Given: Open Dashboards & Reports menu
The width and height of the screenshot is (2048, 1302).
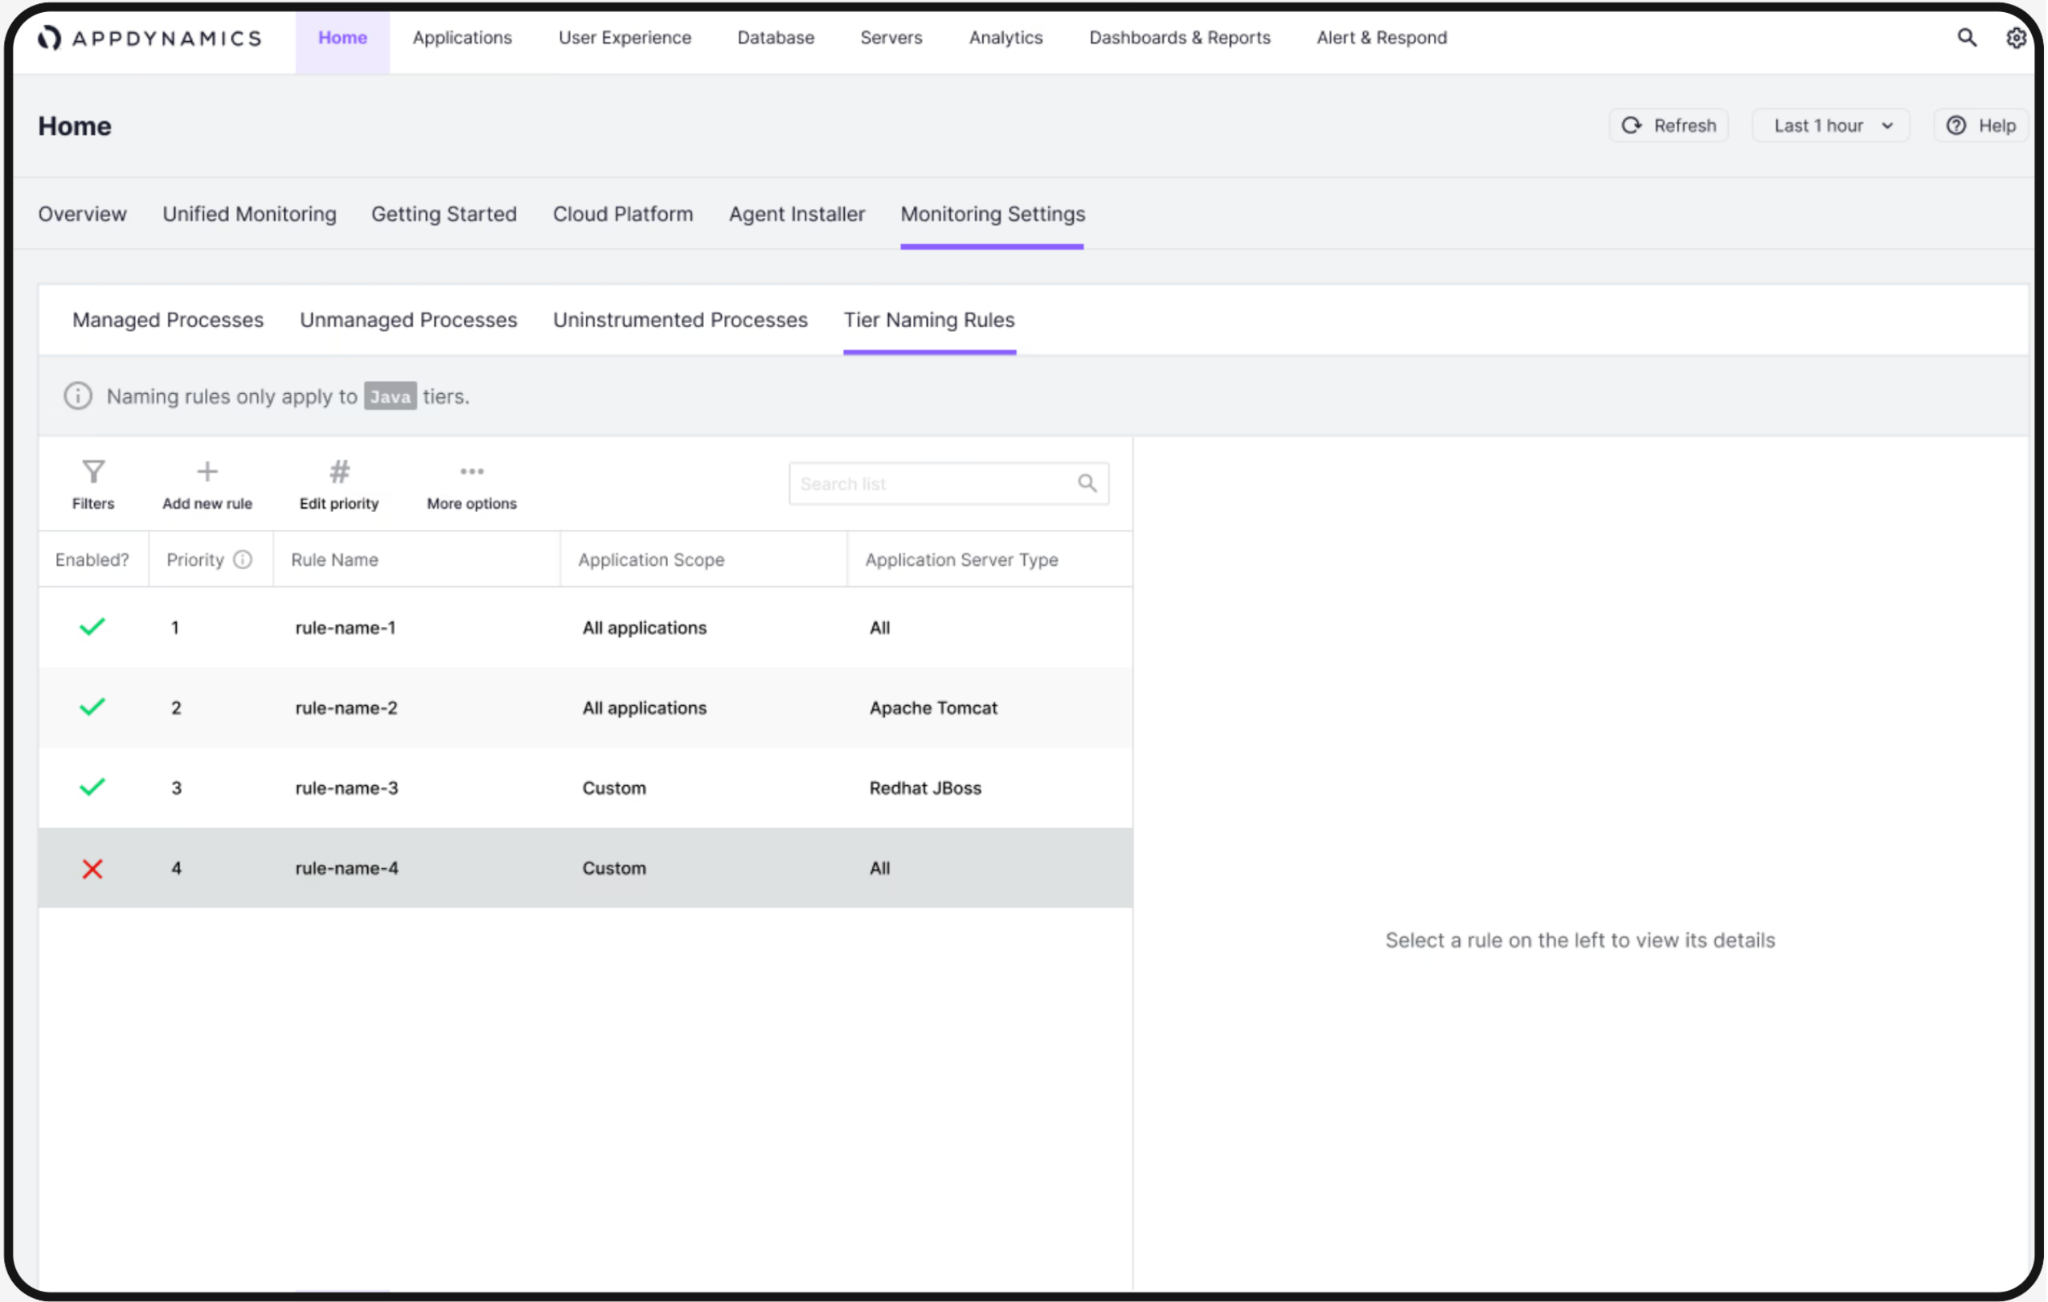Looking at the screenshot, I should (x=1180, y=38).
